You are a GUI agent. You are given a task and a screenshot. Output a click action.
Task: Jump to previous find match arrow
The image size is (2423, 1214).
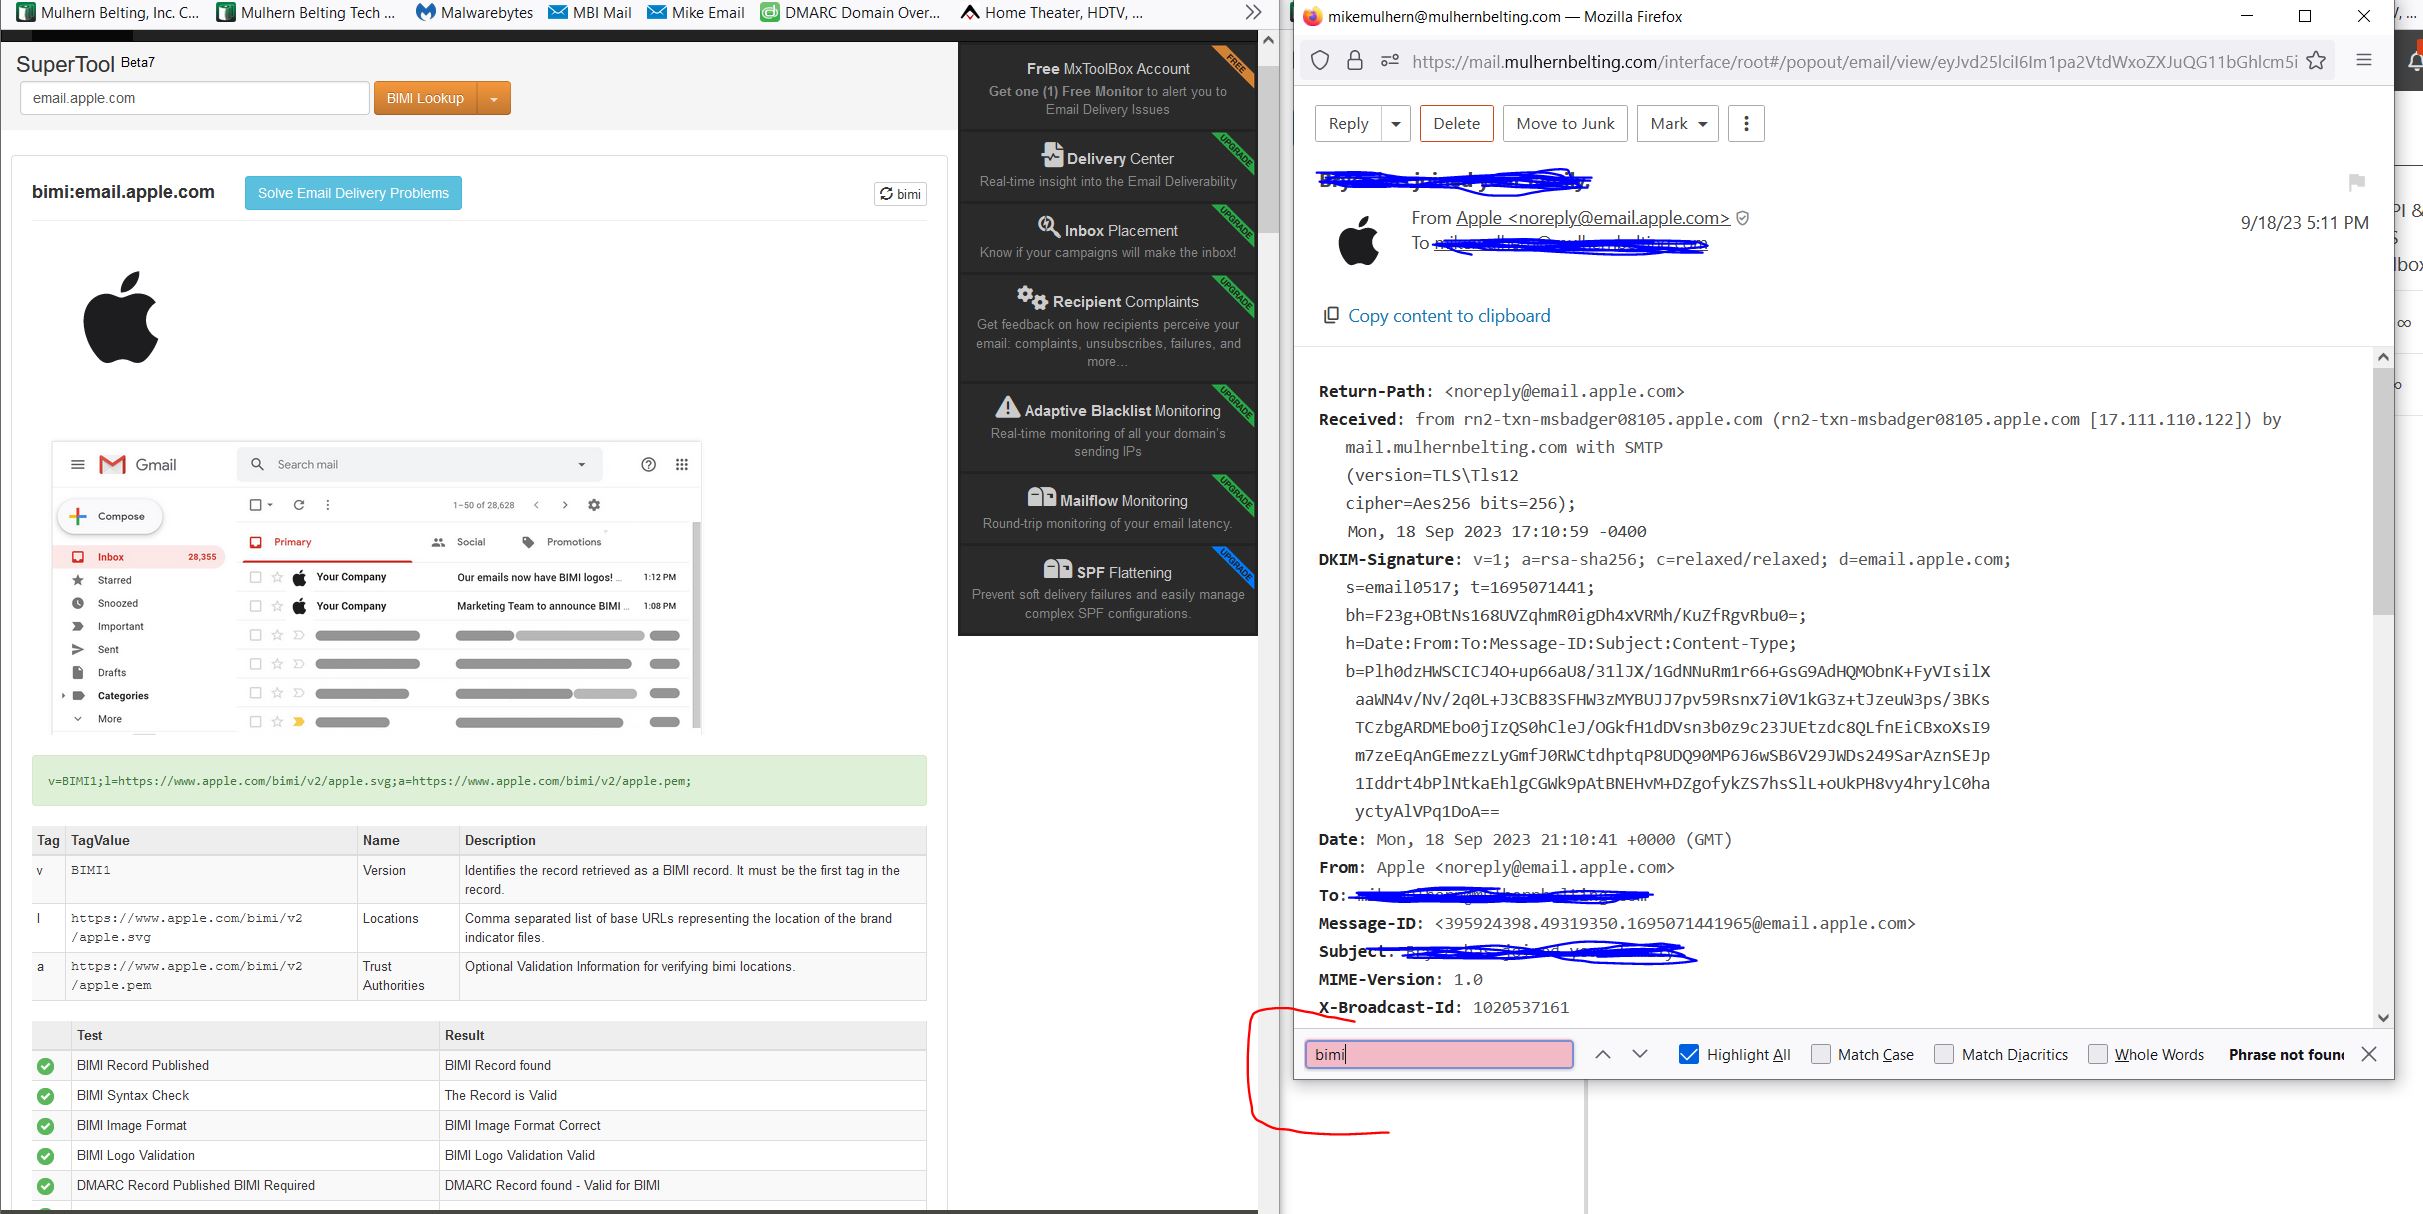[x=1602, y=1054]
